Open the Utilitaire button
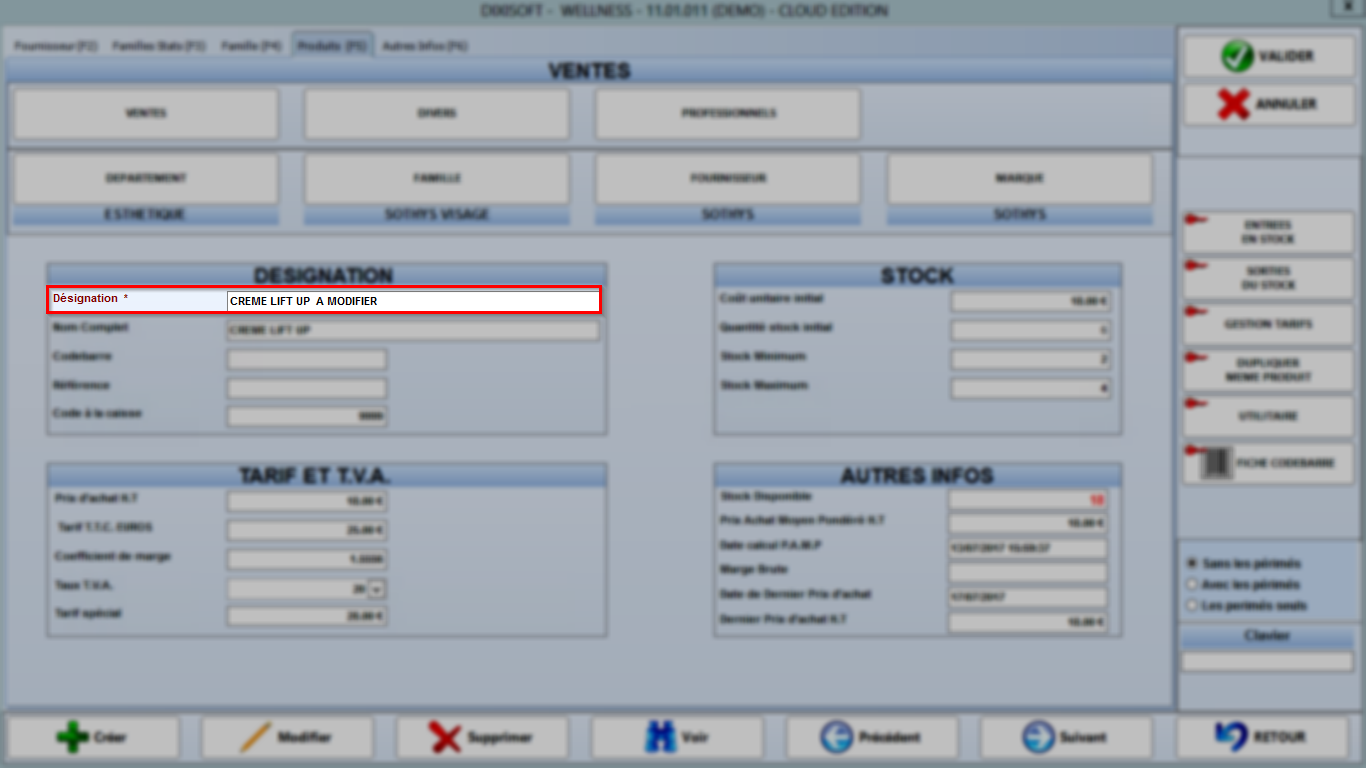This screenshot has height=768, width=1366. point(1268,416)
